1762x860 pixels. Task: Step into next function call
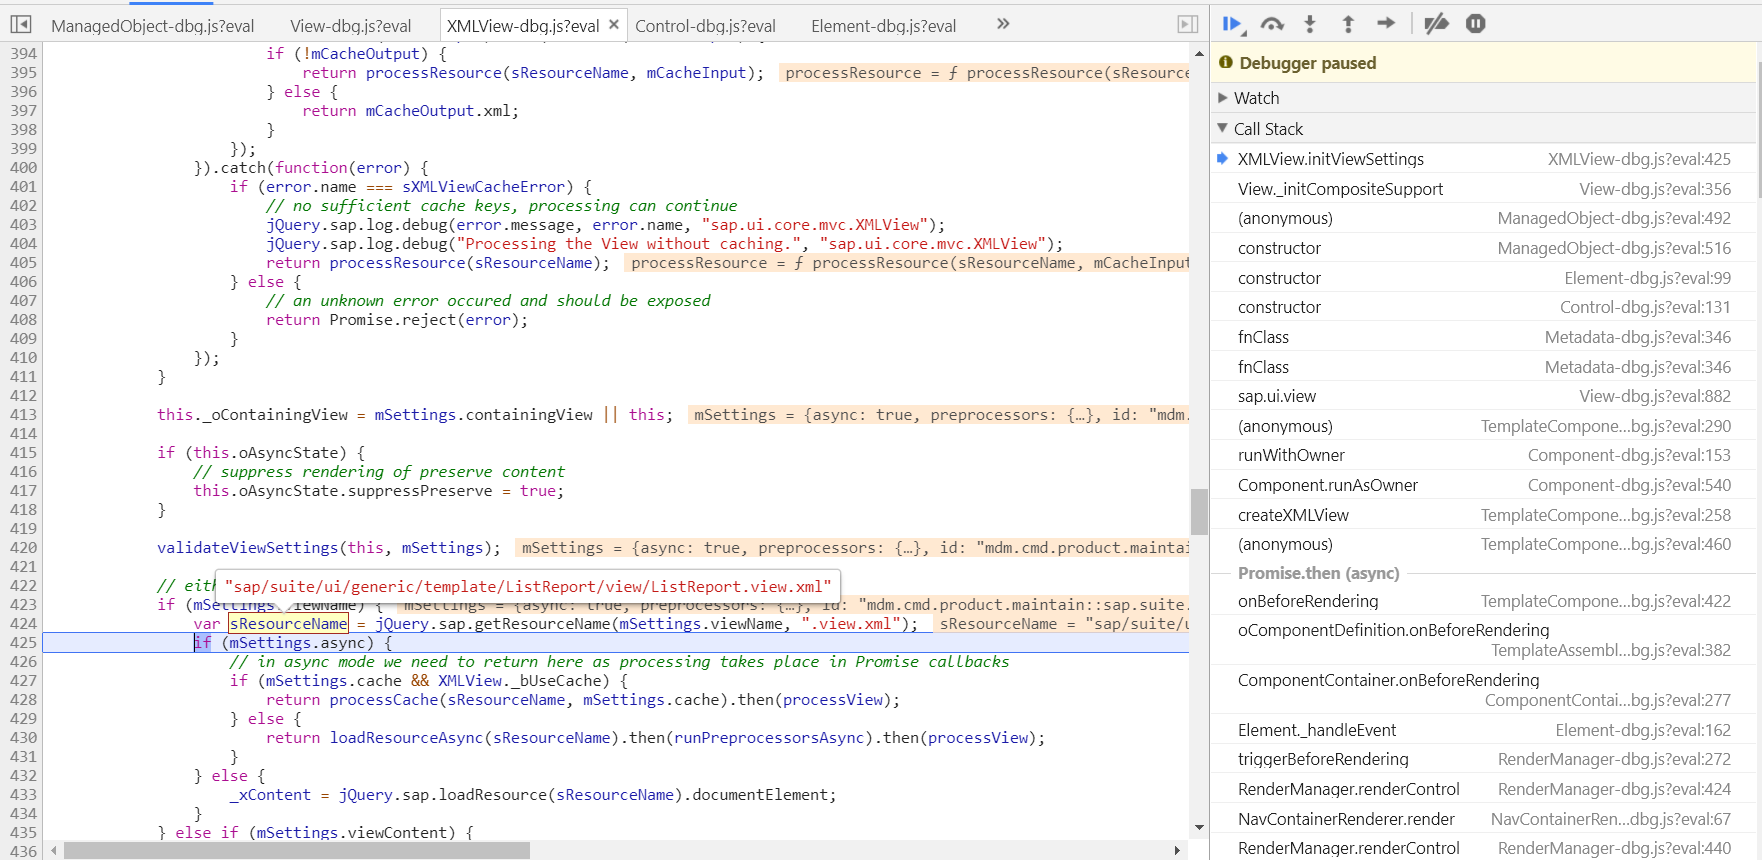(x=1310, y=23)
